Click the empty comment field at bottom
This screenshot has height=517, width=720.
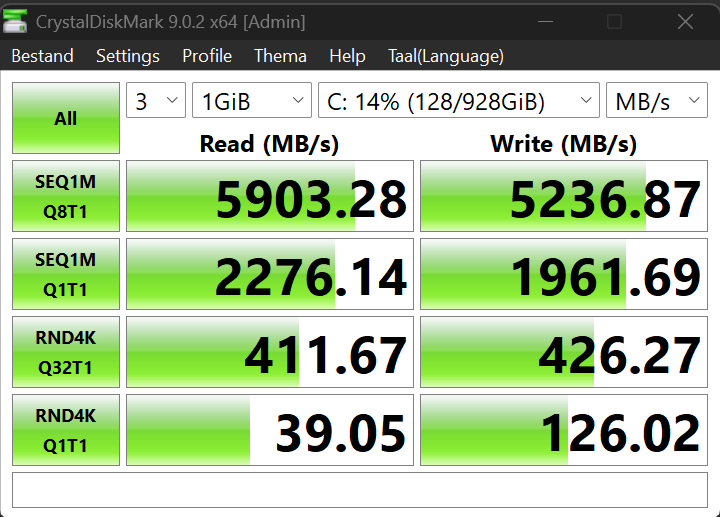click(x=360, y=490)
